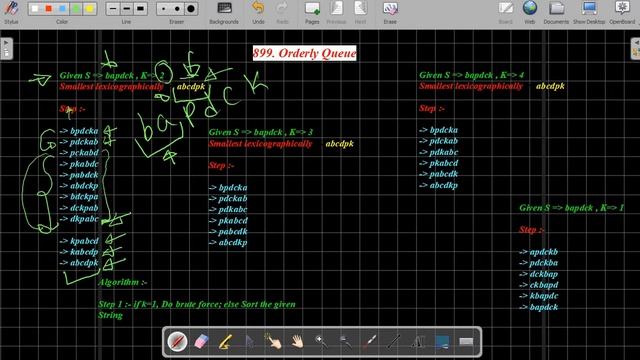
Task: Select the straight Line drawing tool
Action: [393, 342]
